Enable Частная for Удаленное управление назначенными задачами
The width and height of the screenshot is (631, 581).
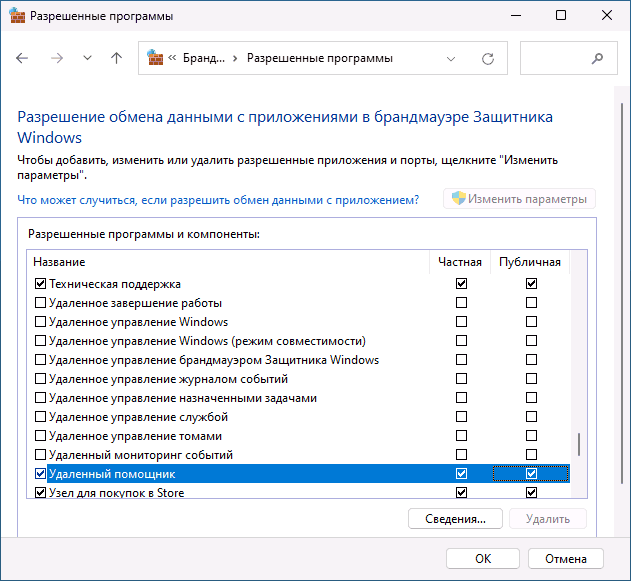pos(461,398)
